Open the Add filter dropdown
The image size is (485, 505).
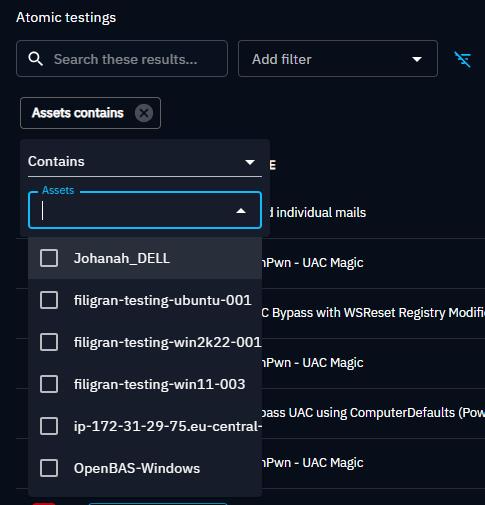pyautogui.click(x=338, y=59)
